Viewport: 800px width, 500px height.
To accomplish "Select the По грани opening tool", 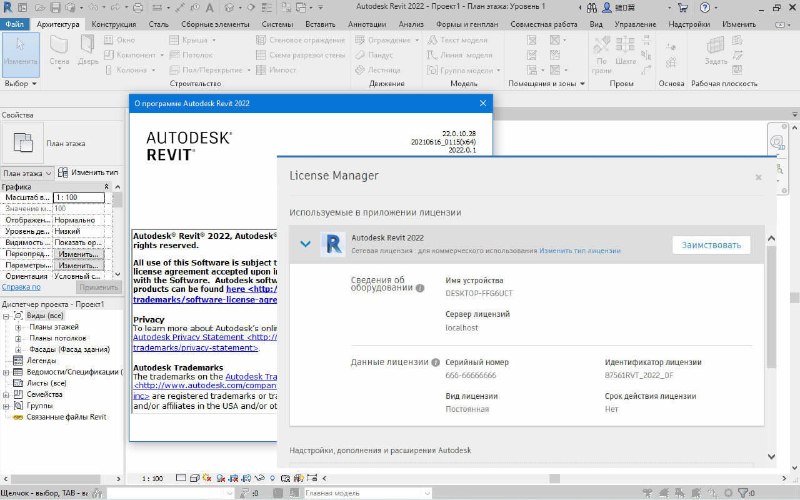I will coord(602,54).
